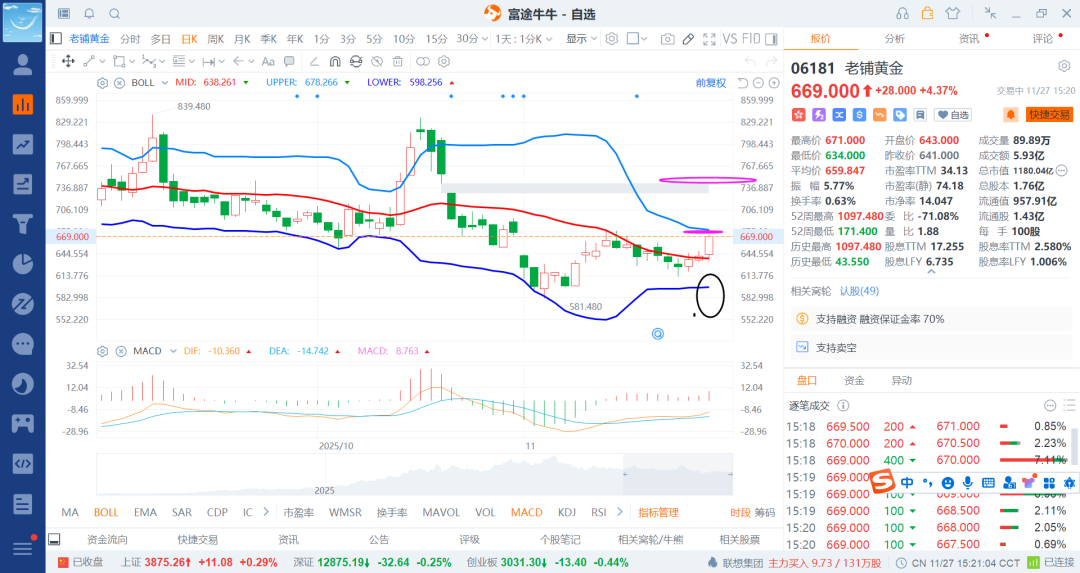Toggle the BOLL indicator in the bottom bar
This screenshot has height=573, width=1080.
pos(106,512)
